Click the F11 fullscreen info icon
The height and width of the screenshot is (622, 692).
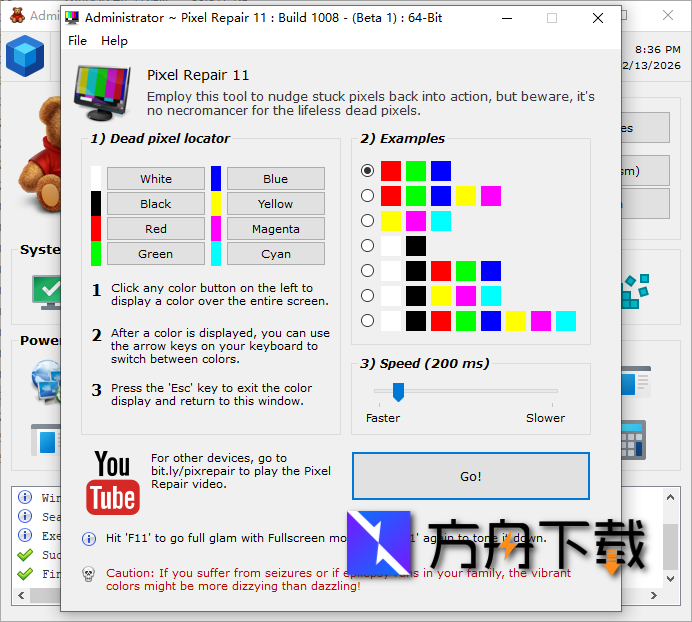coord(88,538)
